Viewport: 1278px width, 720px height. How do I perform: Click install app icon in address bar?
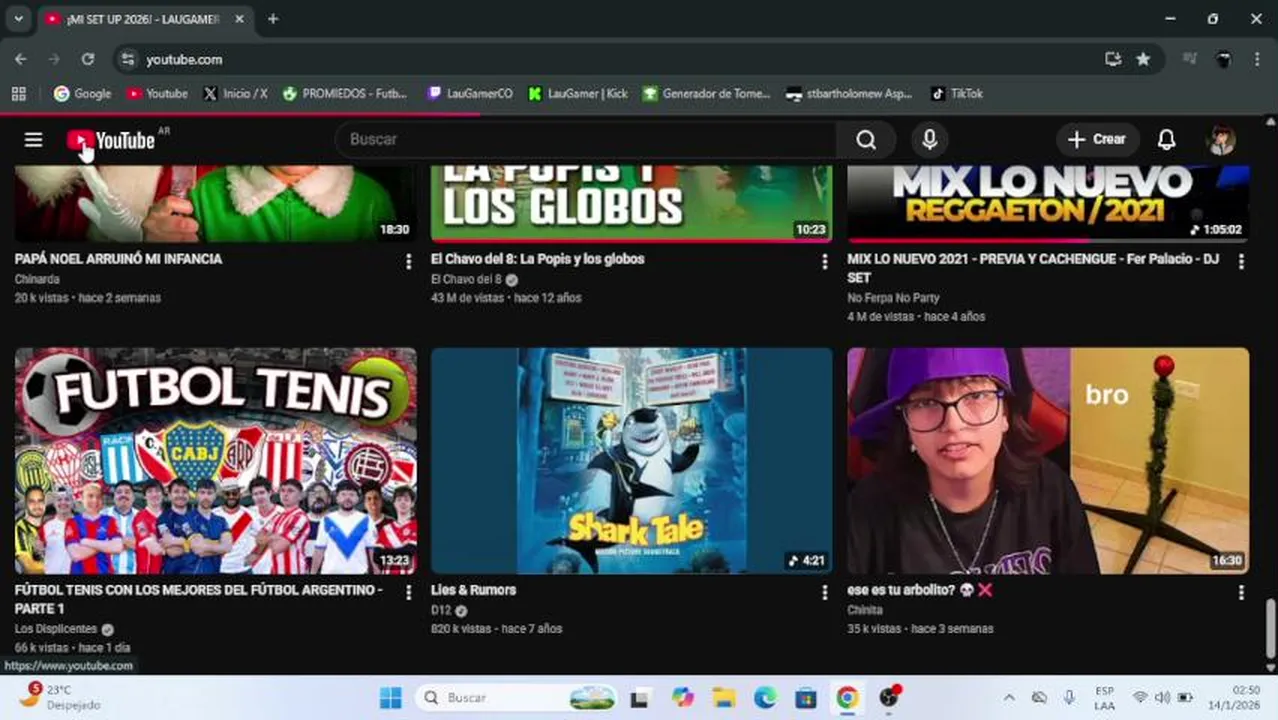[x=1113, y=59]
